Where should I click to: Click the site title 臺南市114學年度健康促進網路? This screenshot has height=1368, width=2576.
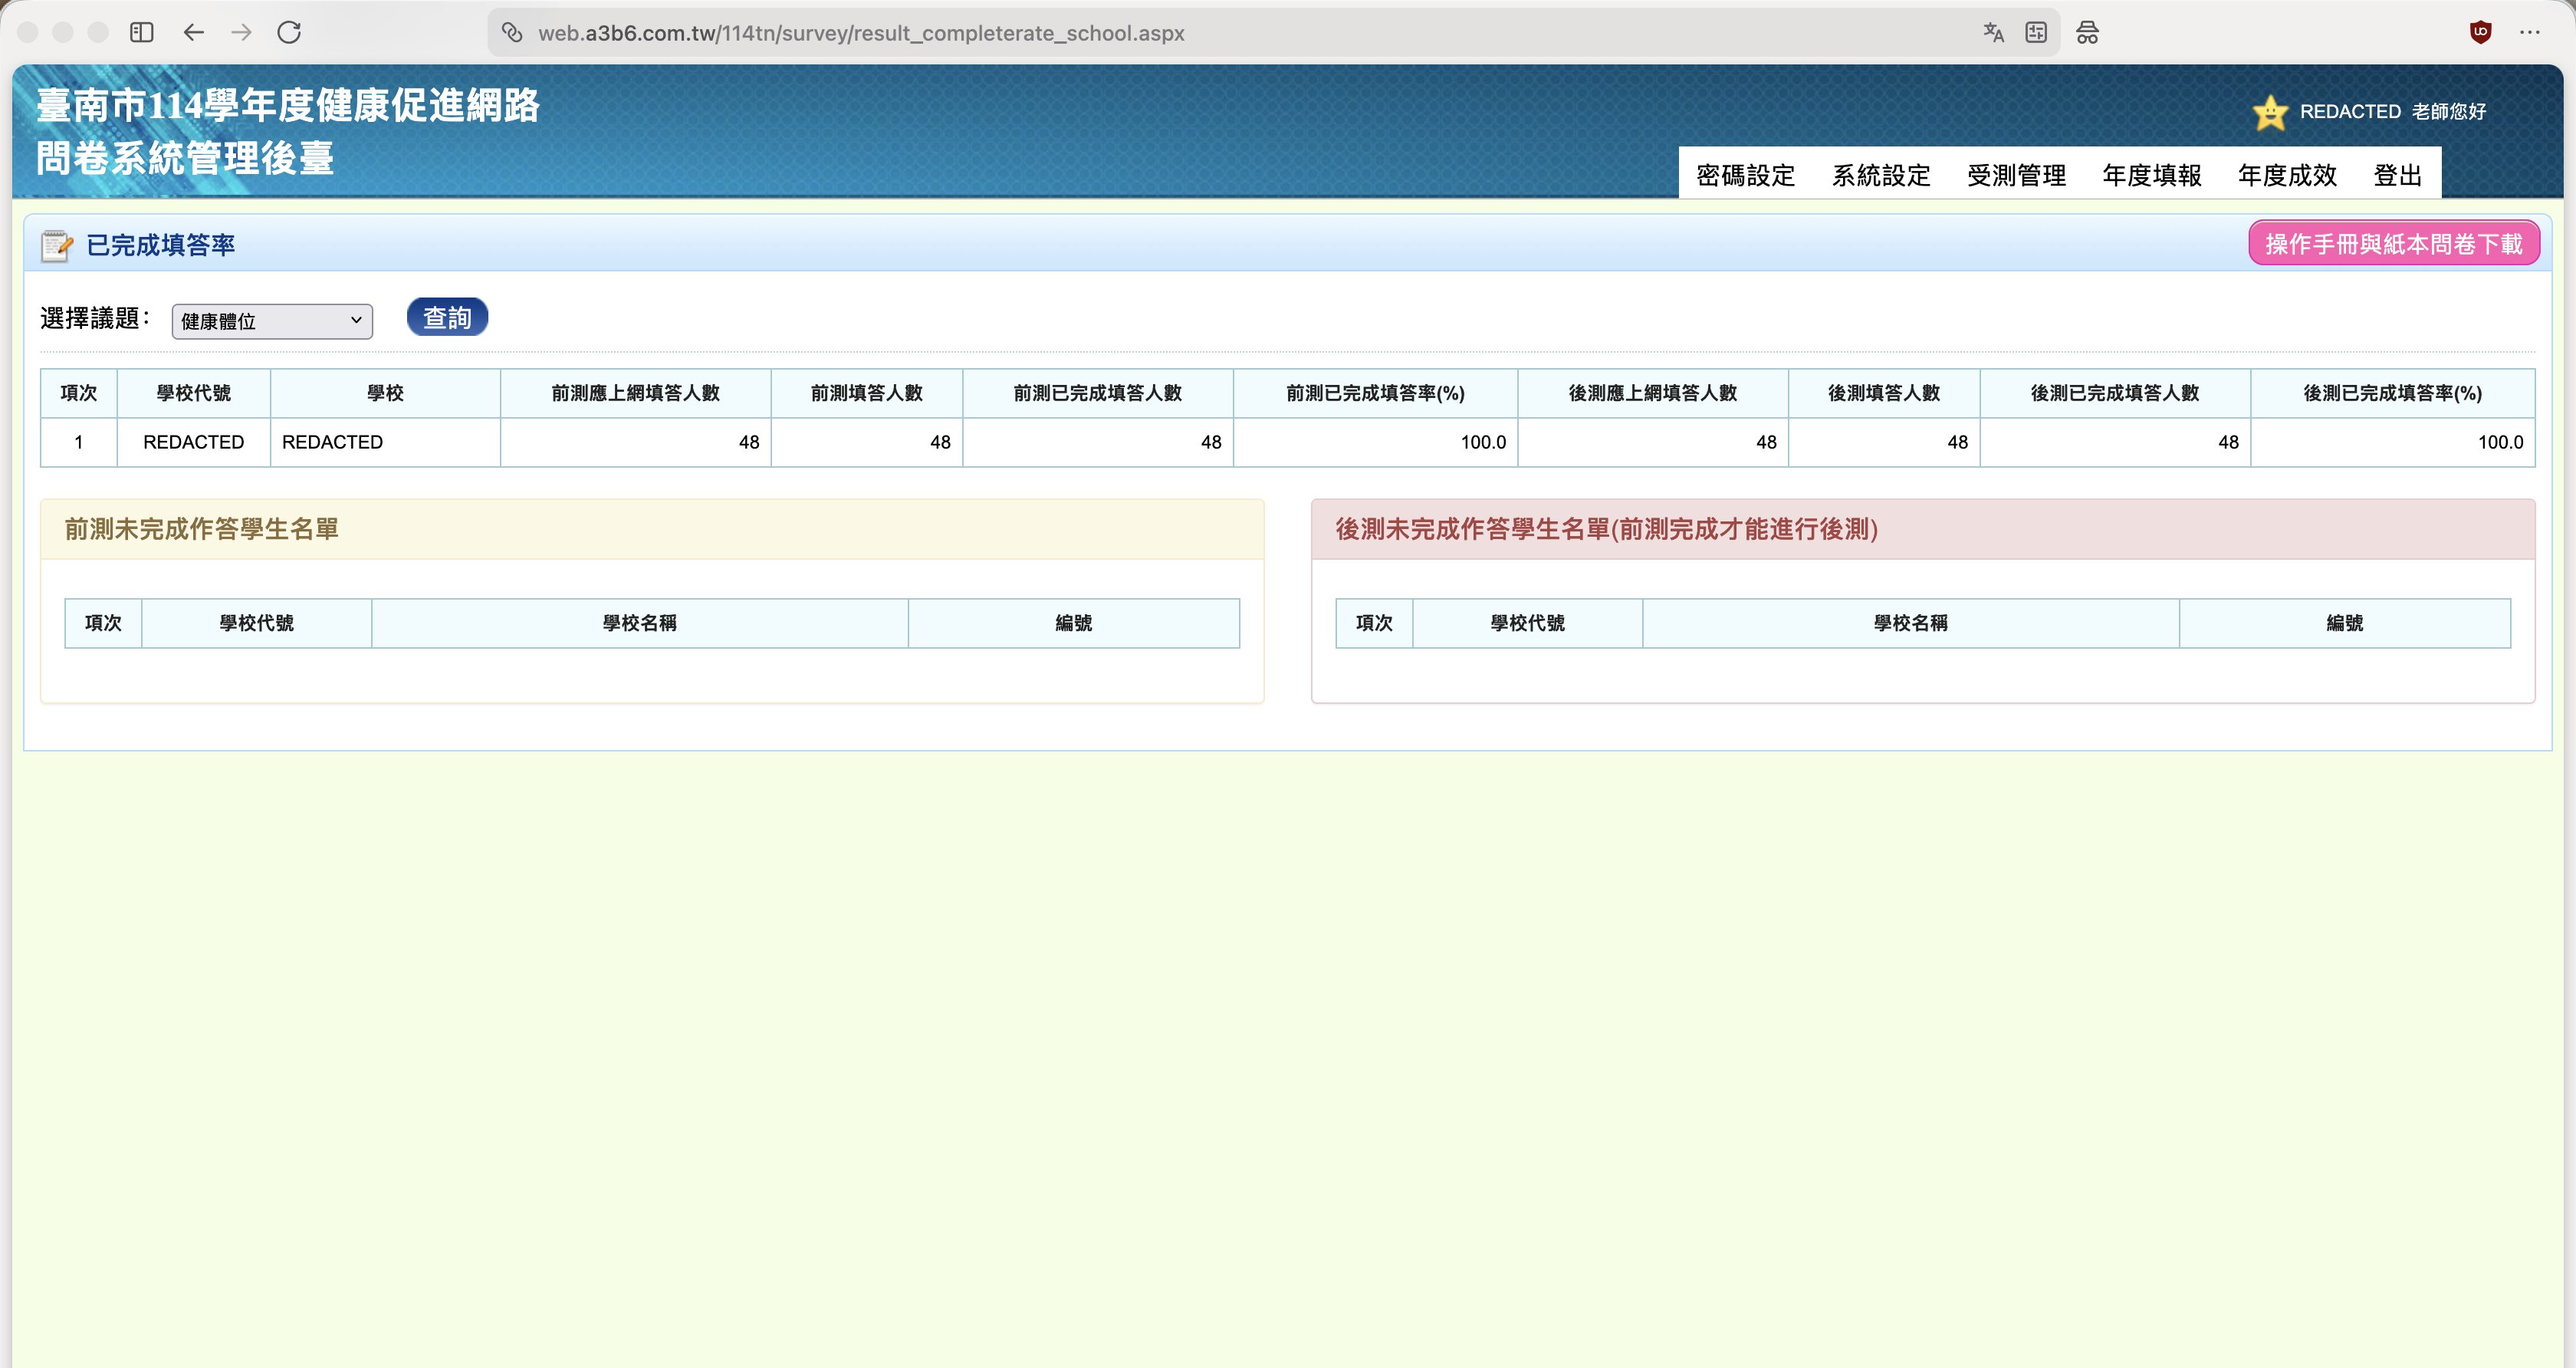pyautogui.click(x=288, y=105)
